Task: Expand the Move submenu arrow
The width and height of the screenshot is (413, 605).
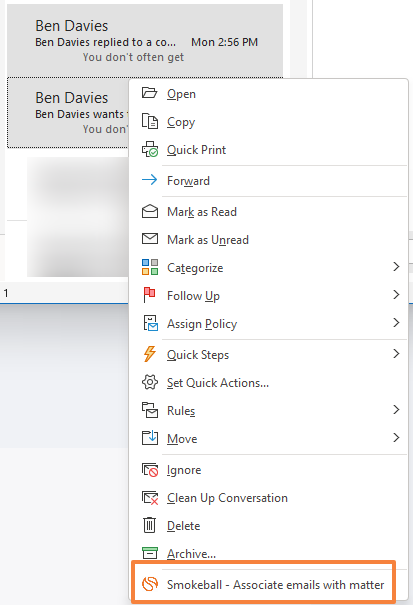Action: (x=396, y=438)
